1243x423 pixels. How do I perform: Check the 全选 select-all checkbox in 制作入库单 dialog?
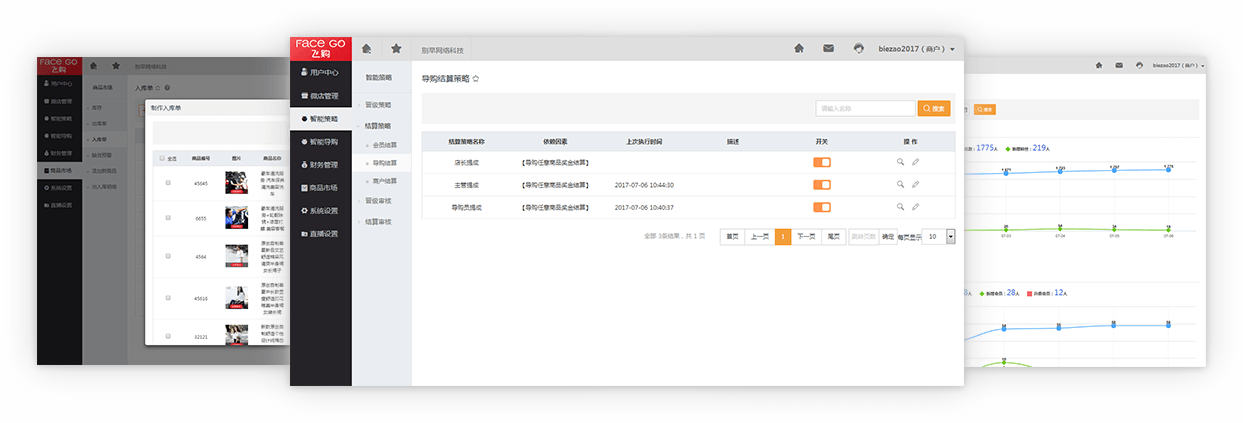point(161,158)
